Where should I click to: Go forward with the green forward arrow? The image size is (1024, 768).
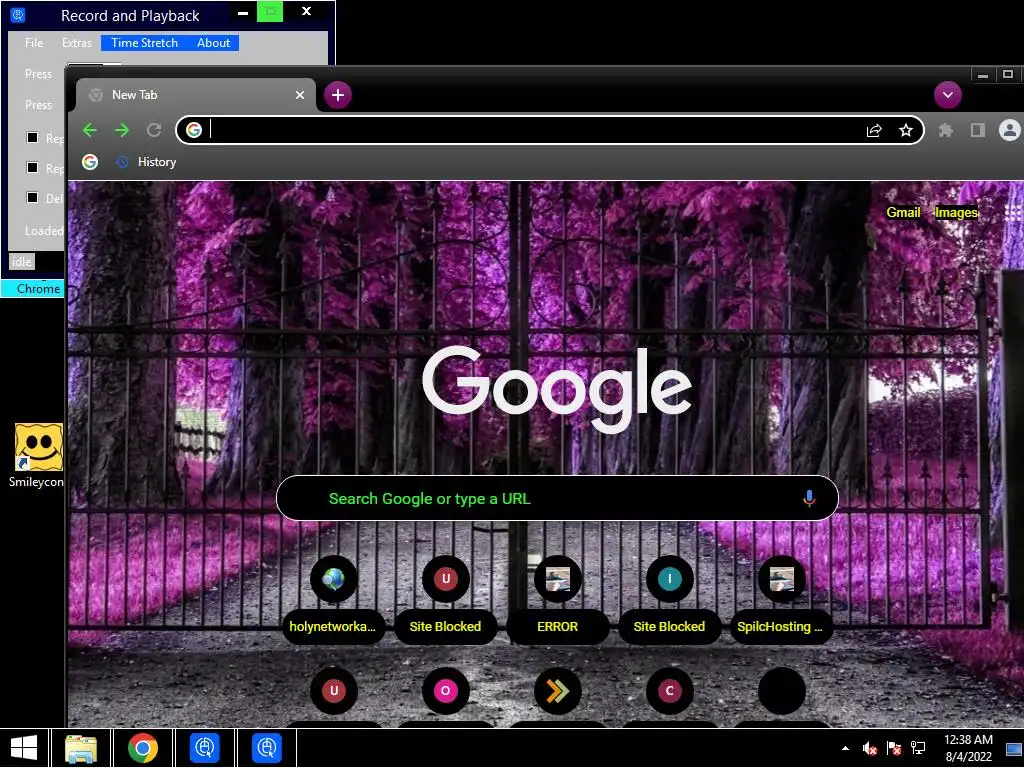pos(122,131)
